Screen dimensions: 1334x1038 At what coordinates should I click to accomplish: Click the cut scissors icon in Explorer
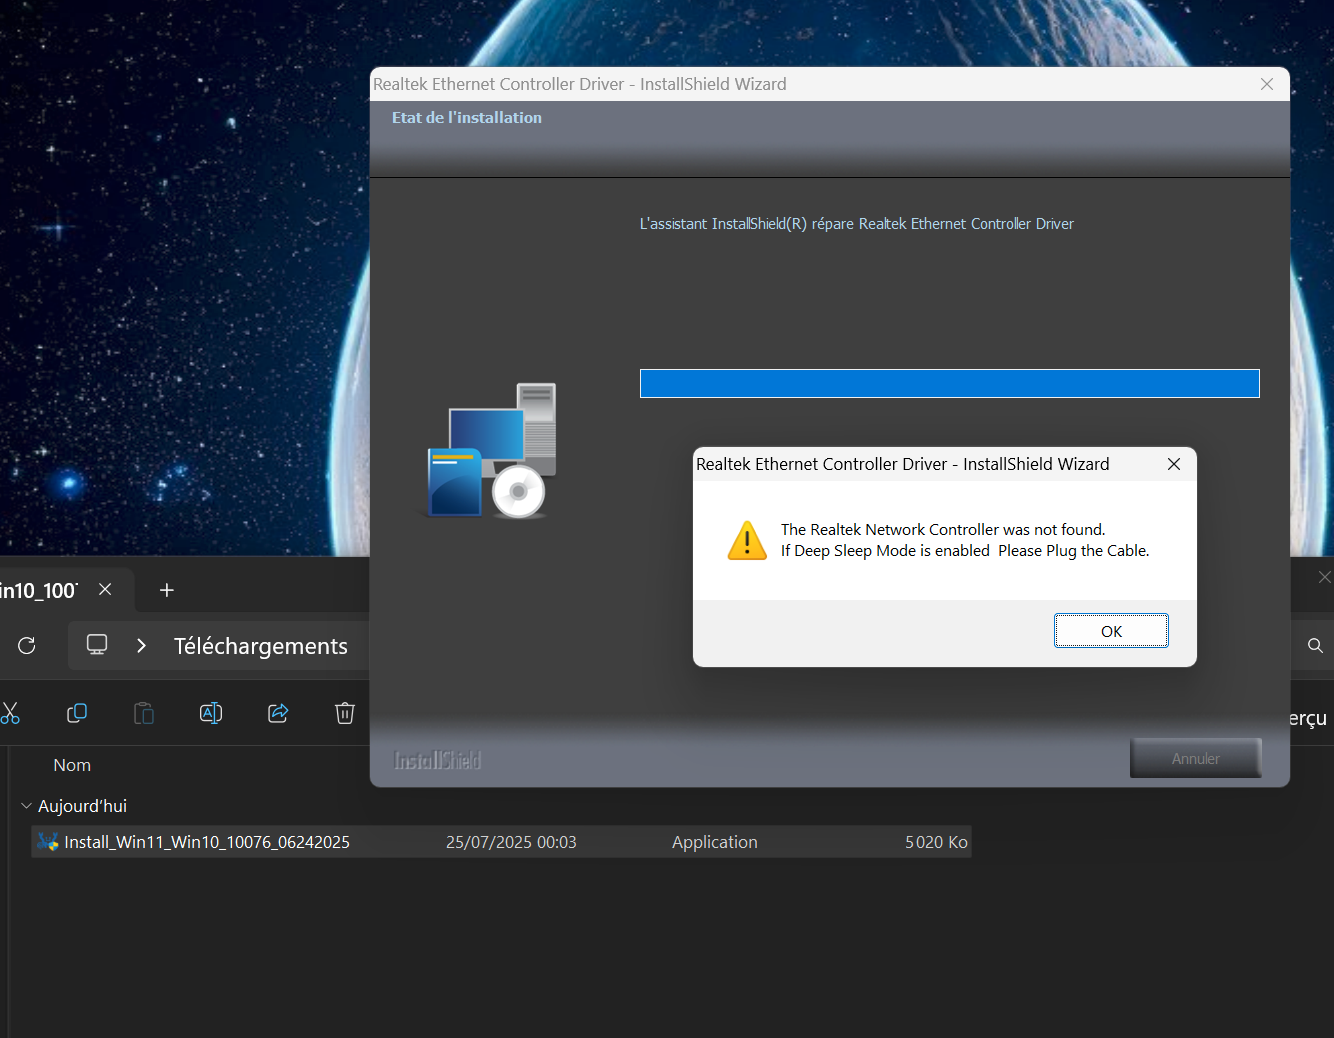pyautogui.click(x=10, y=713)
